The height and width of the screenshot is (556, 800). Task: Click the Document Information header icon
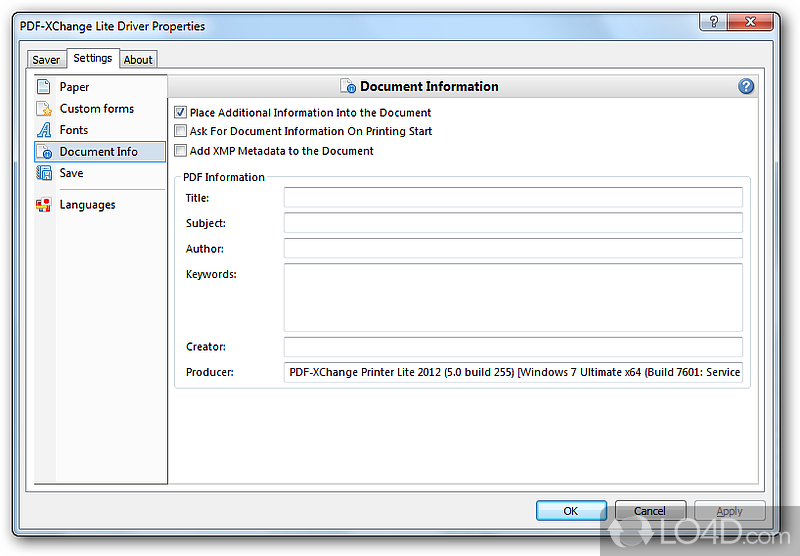pyautogui.click(x=347, y=86)
